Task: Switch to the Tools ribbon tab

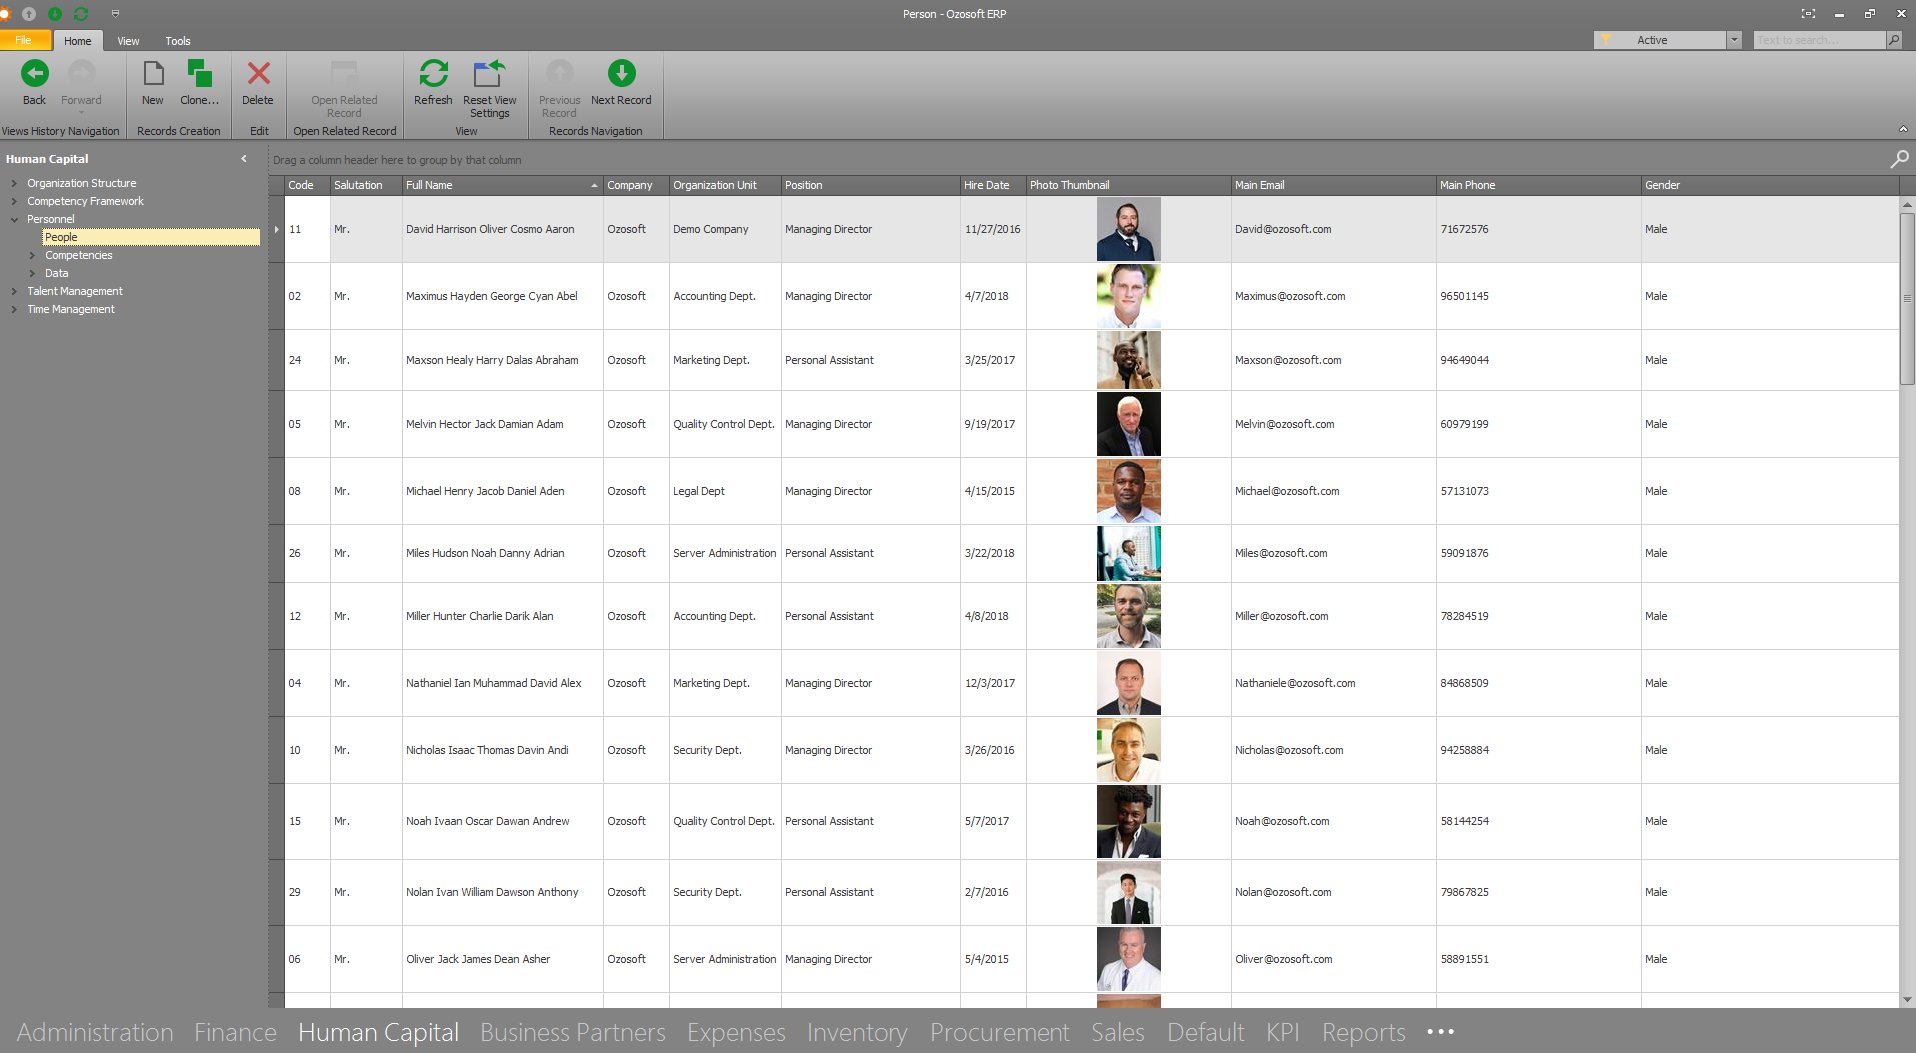Action: point(178,41)
